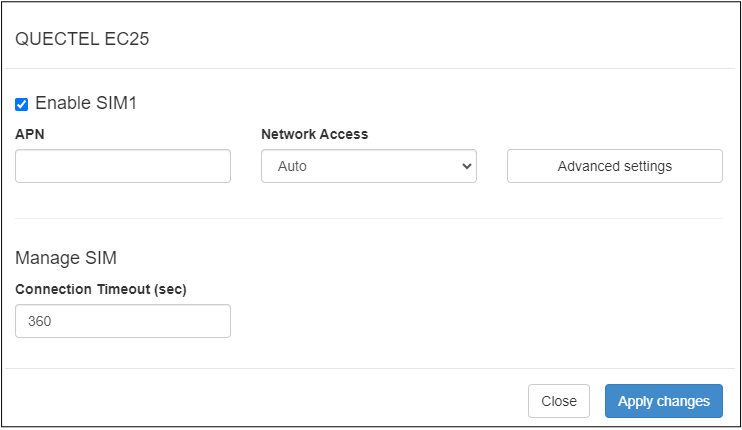Click the 360 value in timeout box

click(41, 321)
